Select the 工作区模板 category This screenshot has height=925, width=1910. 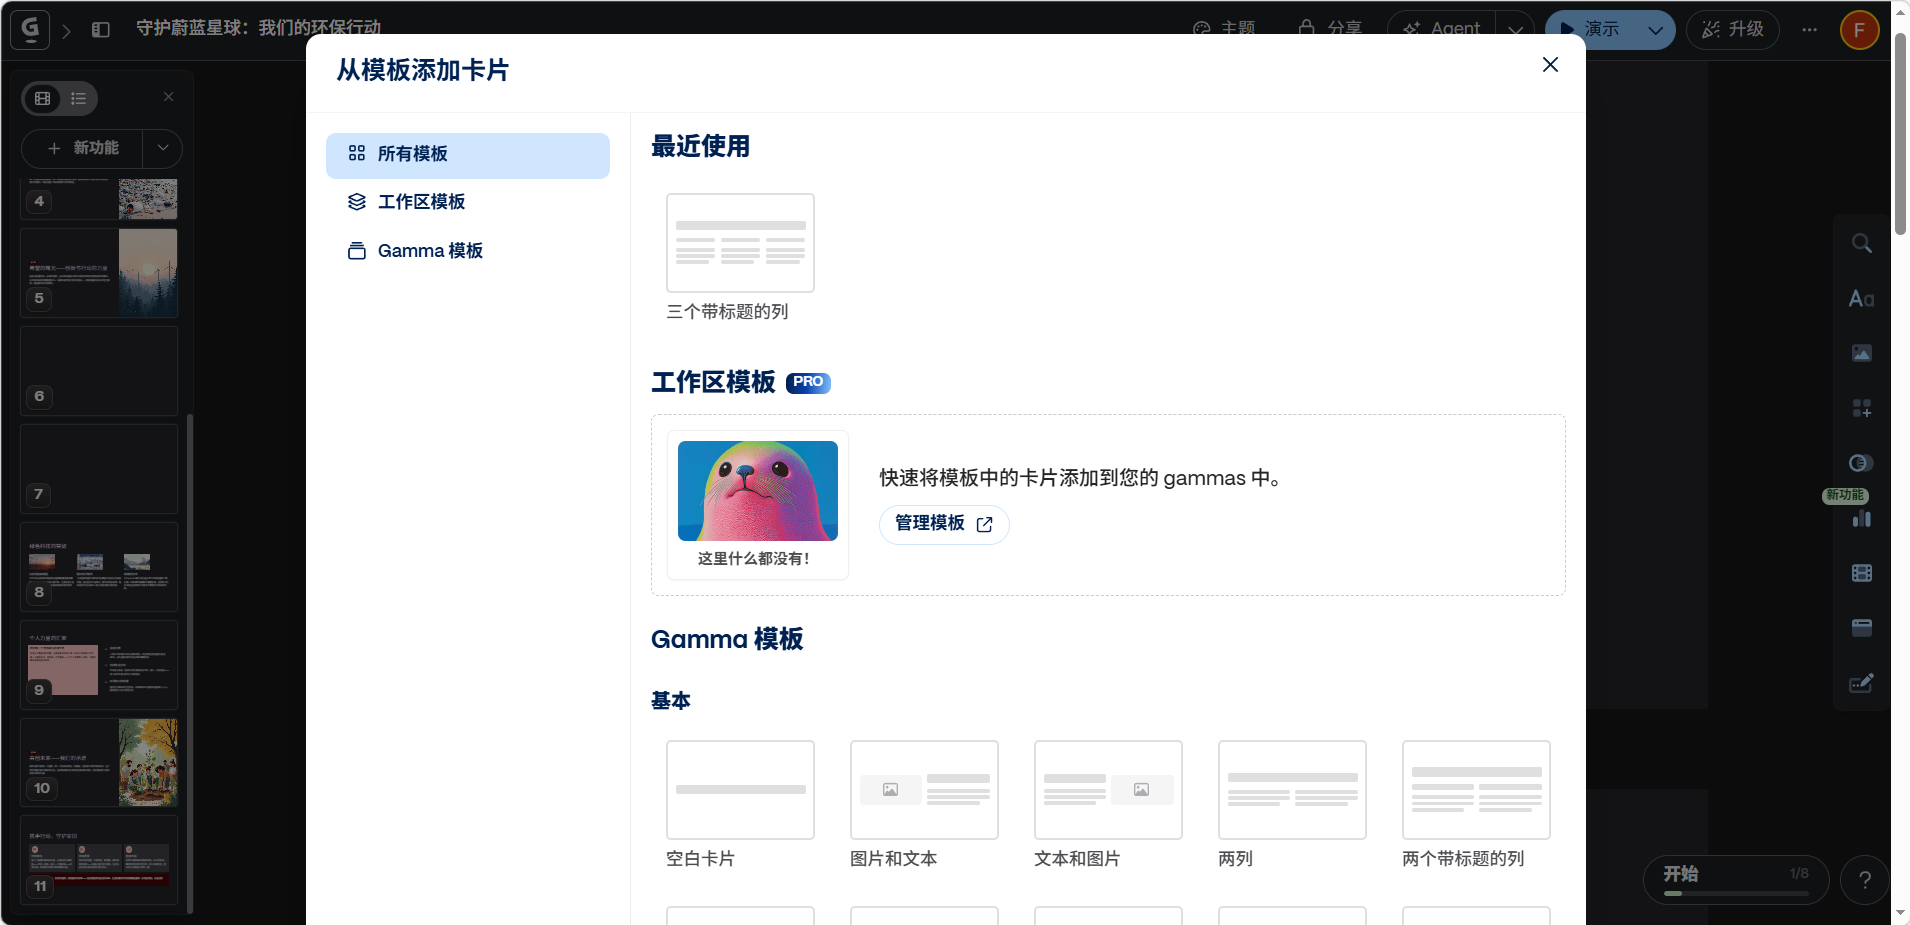coord(421,202)
